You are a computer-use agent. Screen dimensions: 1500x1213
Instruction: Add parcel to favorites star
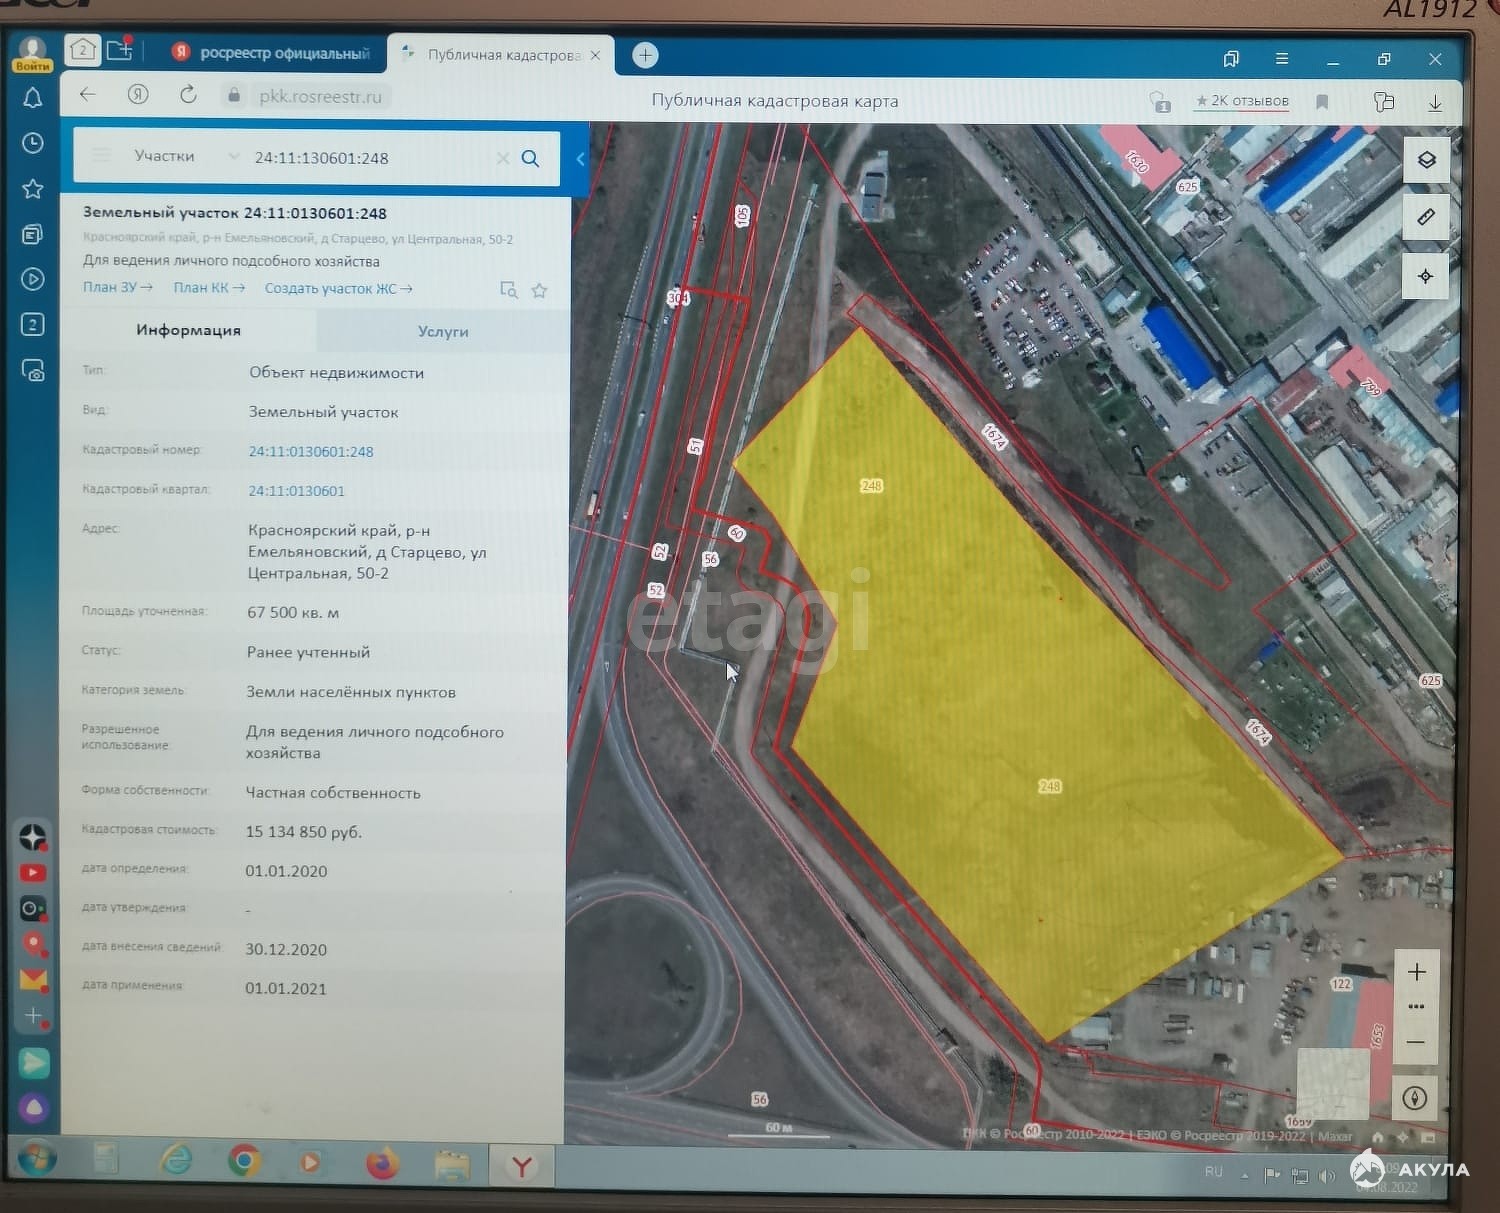(540, 290)
